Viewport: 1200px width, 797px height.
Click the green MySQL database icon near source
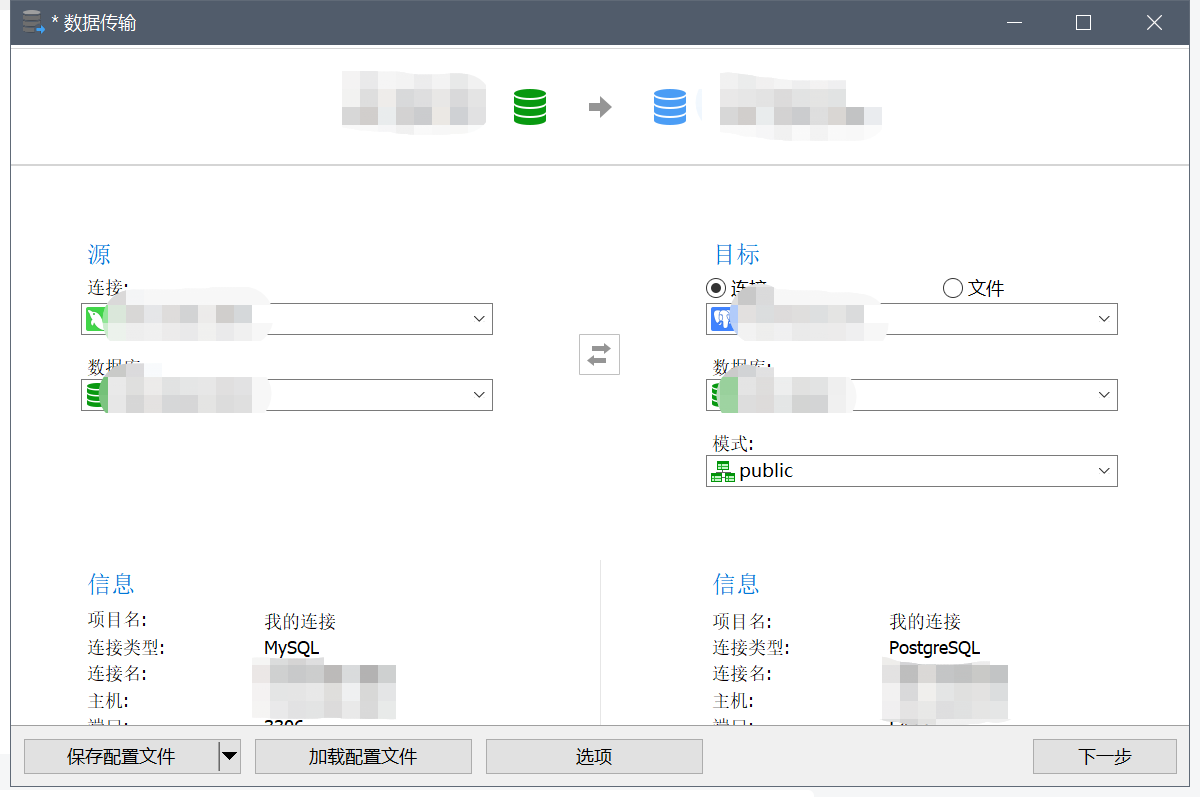528,104
